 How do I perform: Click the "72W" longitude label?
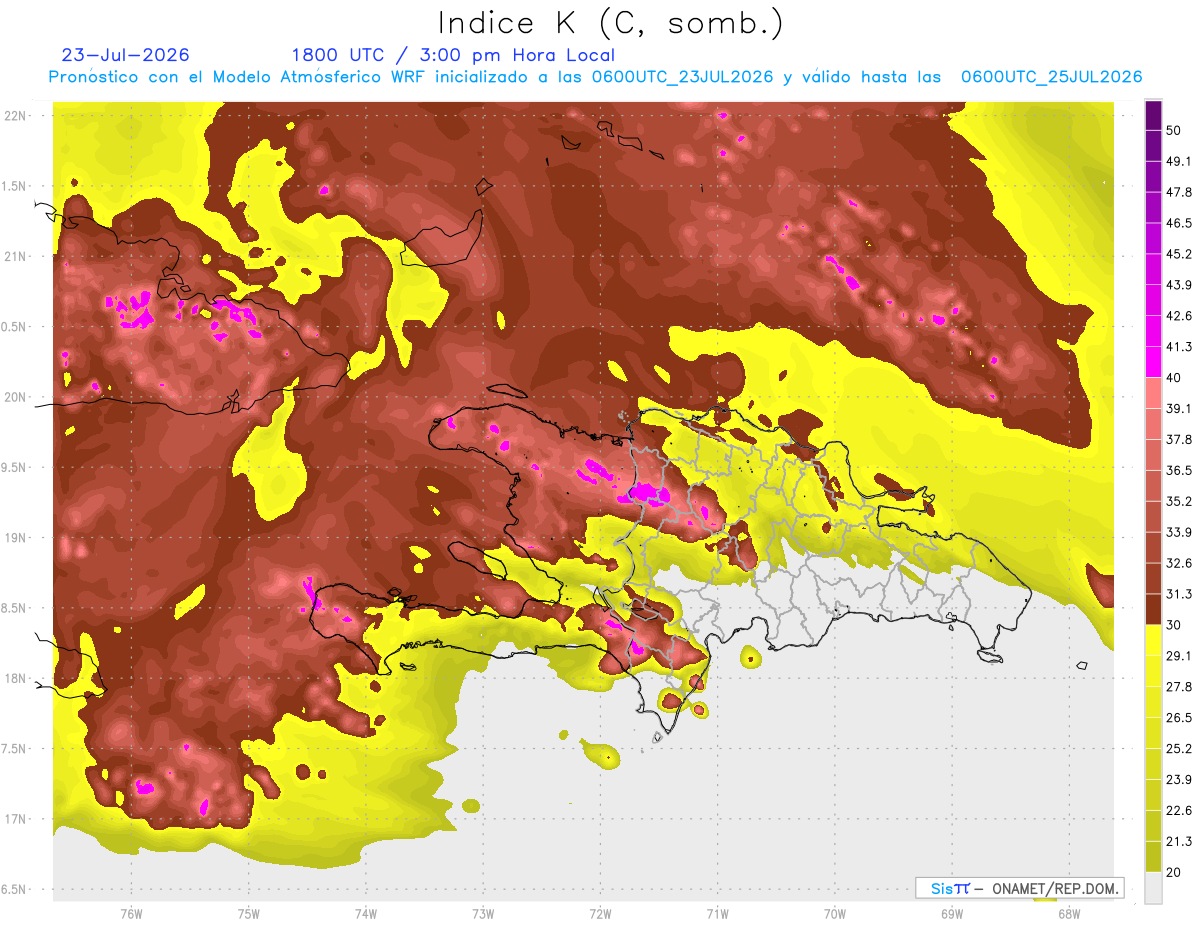click(x=600, y=914)
